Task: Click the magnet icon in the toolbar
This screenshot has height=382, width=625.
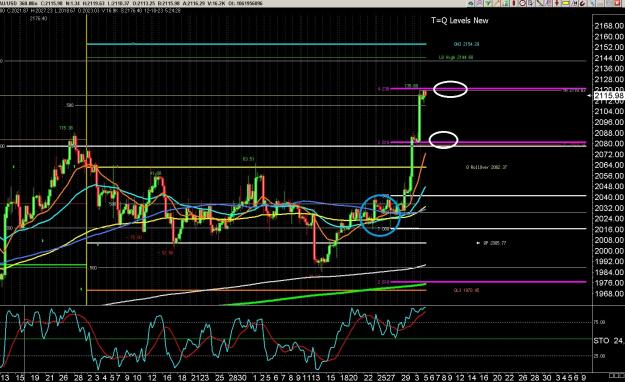Action: pos(582,3)
